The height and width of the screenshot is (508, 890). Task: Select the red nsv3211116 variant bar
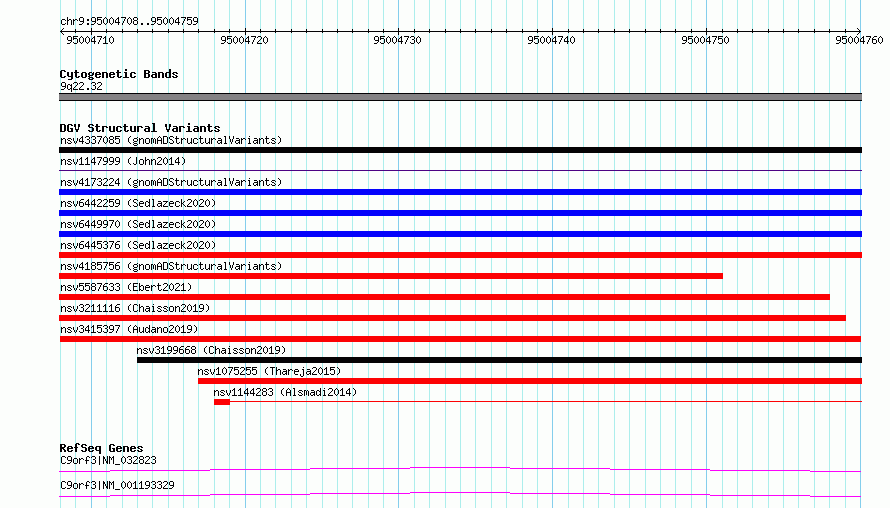pos(452,318)
